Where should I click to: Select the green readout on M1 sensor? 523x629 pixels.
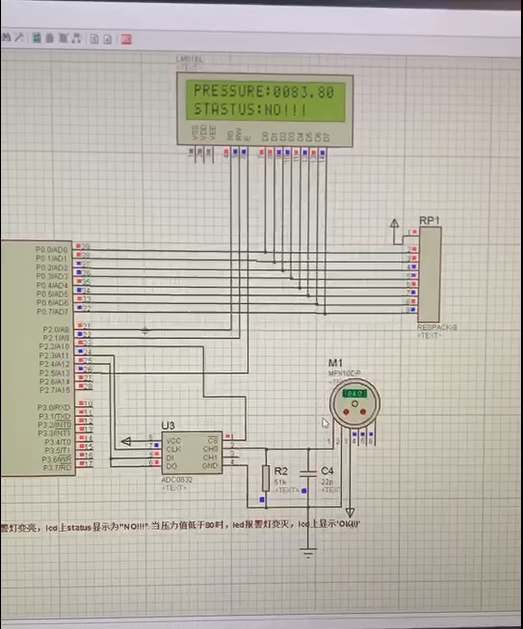(x=355, y=393)
